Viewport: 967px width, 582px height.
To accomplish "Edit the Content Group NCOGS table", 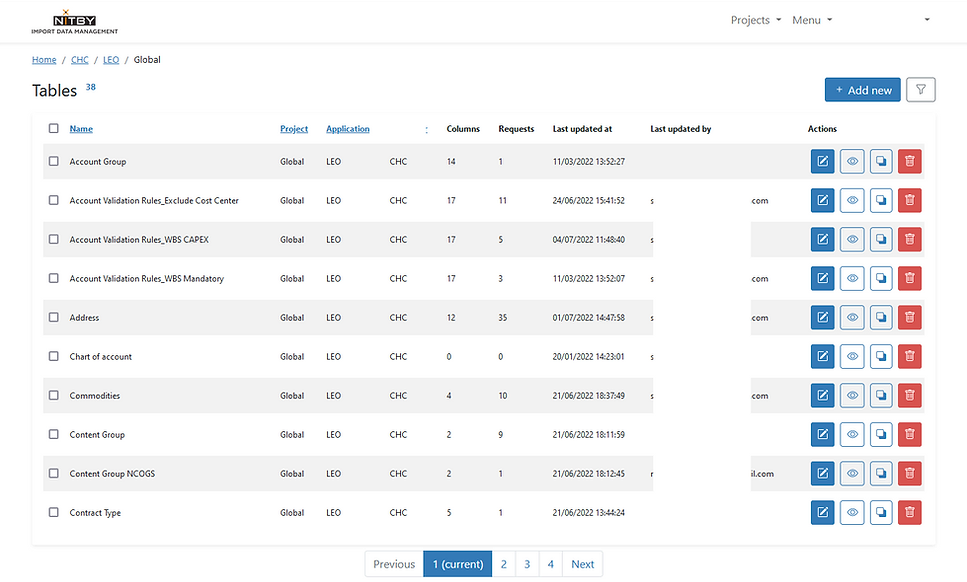I will pos(822,473).
